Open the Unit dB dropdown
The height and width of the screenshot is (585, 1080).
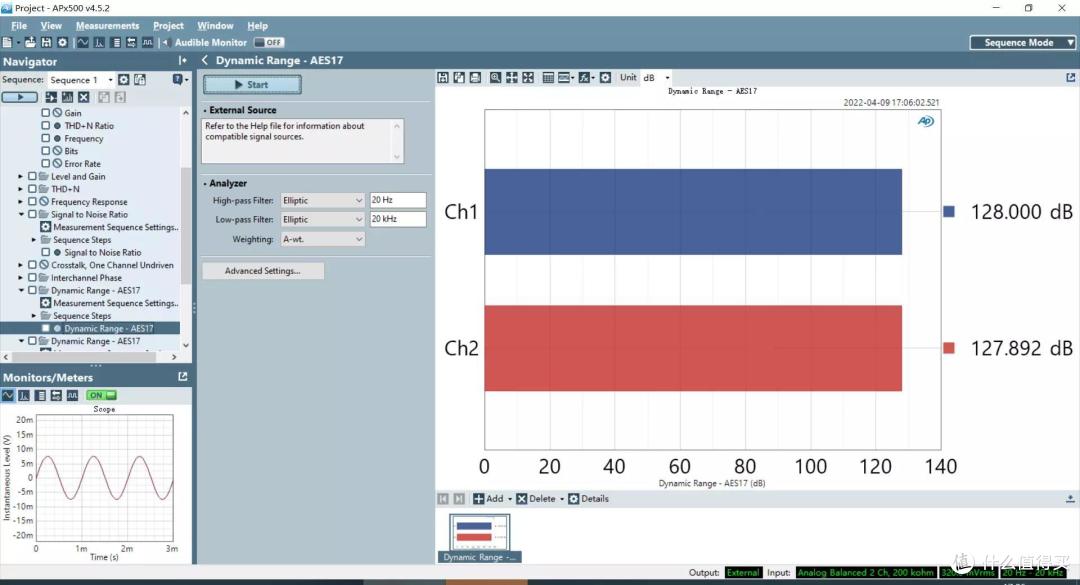pyautogui.click(x=667, y=78)
